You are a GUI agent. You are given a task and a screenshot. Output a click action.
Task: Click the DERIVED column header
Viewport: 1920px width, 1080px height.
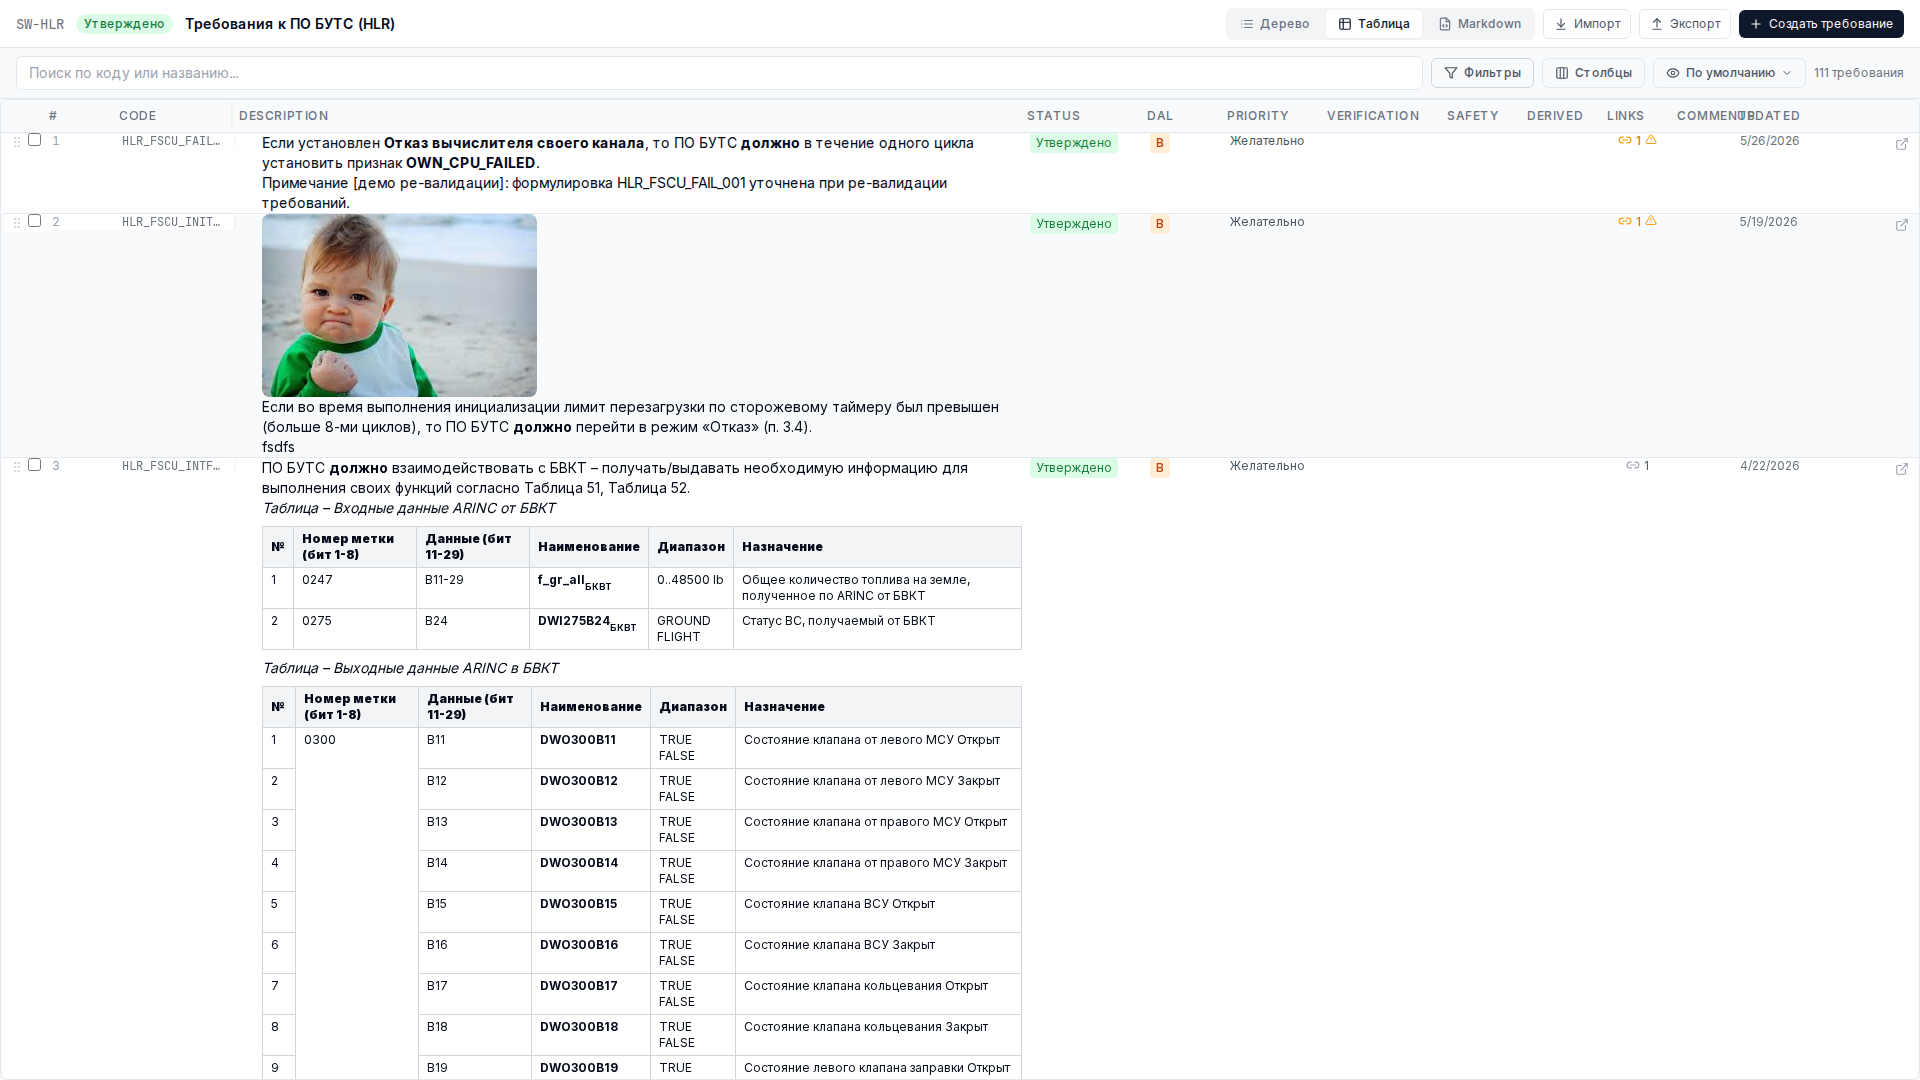coord(1555,116)
